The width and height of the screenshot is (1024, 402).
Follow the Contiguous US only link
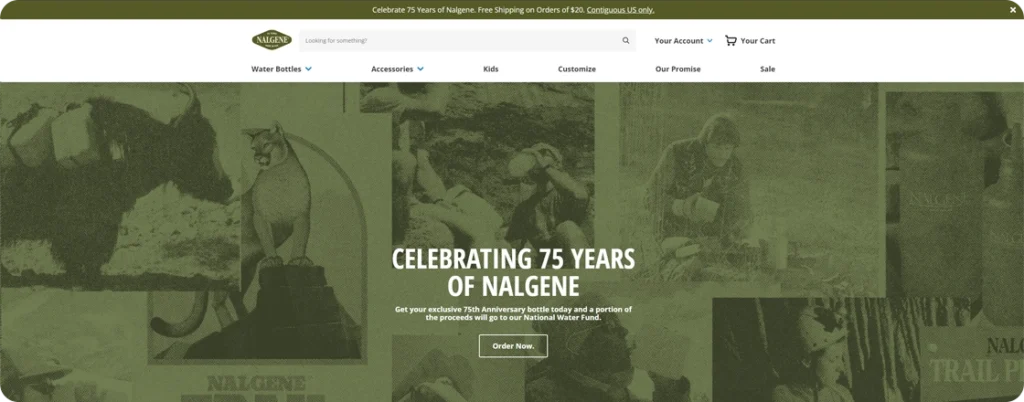tap(620, 10)
